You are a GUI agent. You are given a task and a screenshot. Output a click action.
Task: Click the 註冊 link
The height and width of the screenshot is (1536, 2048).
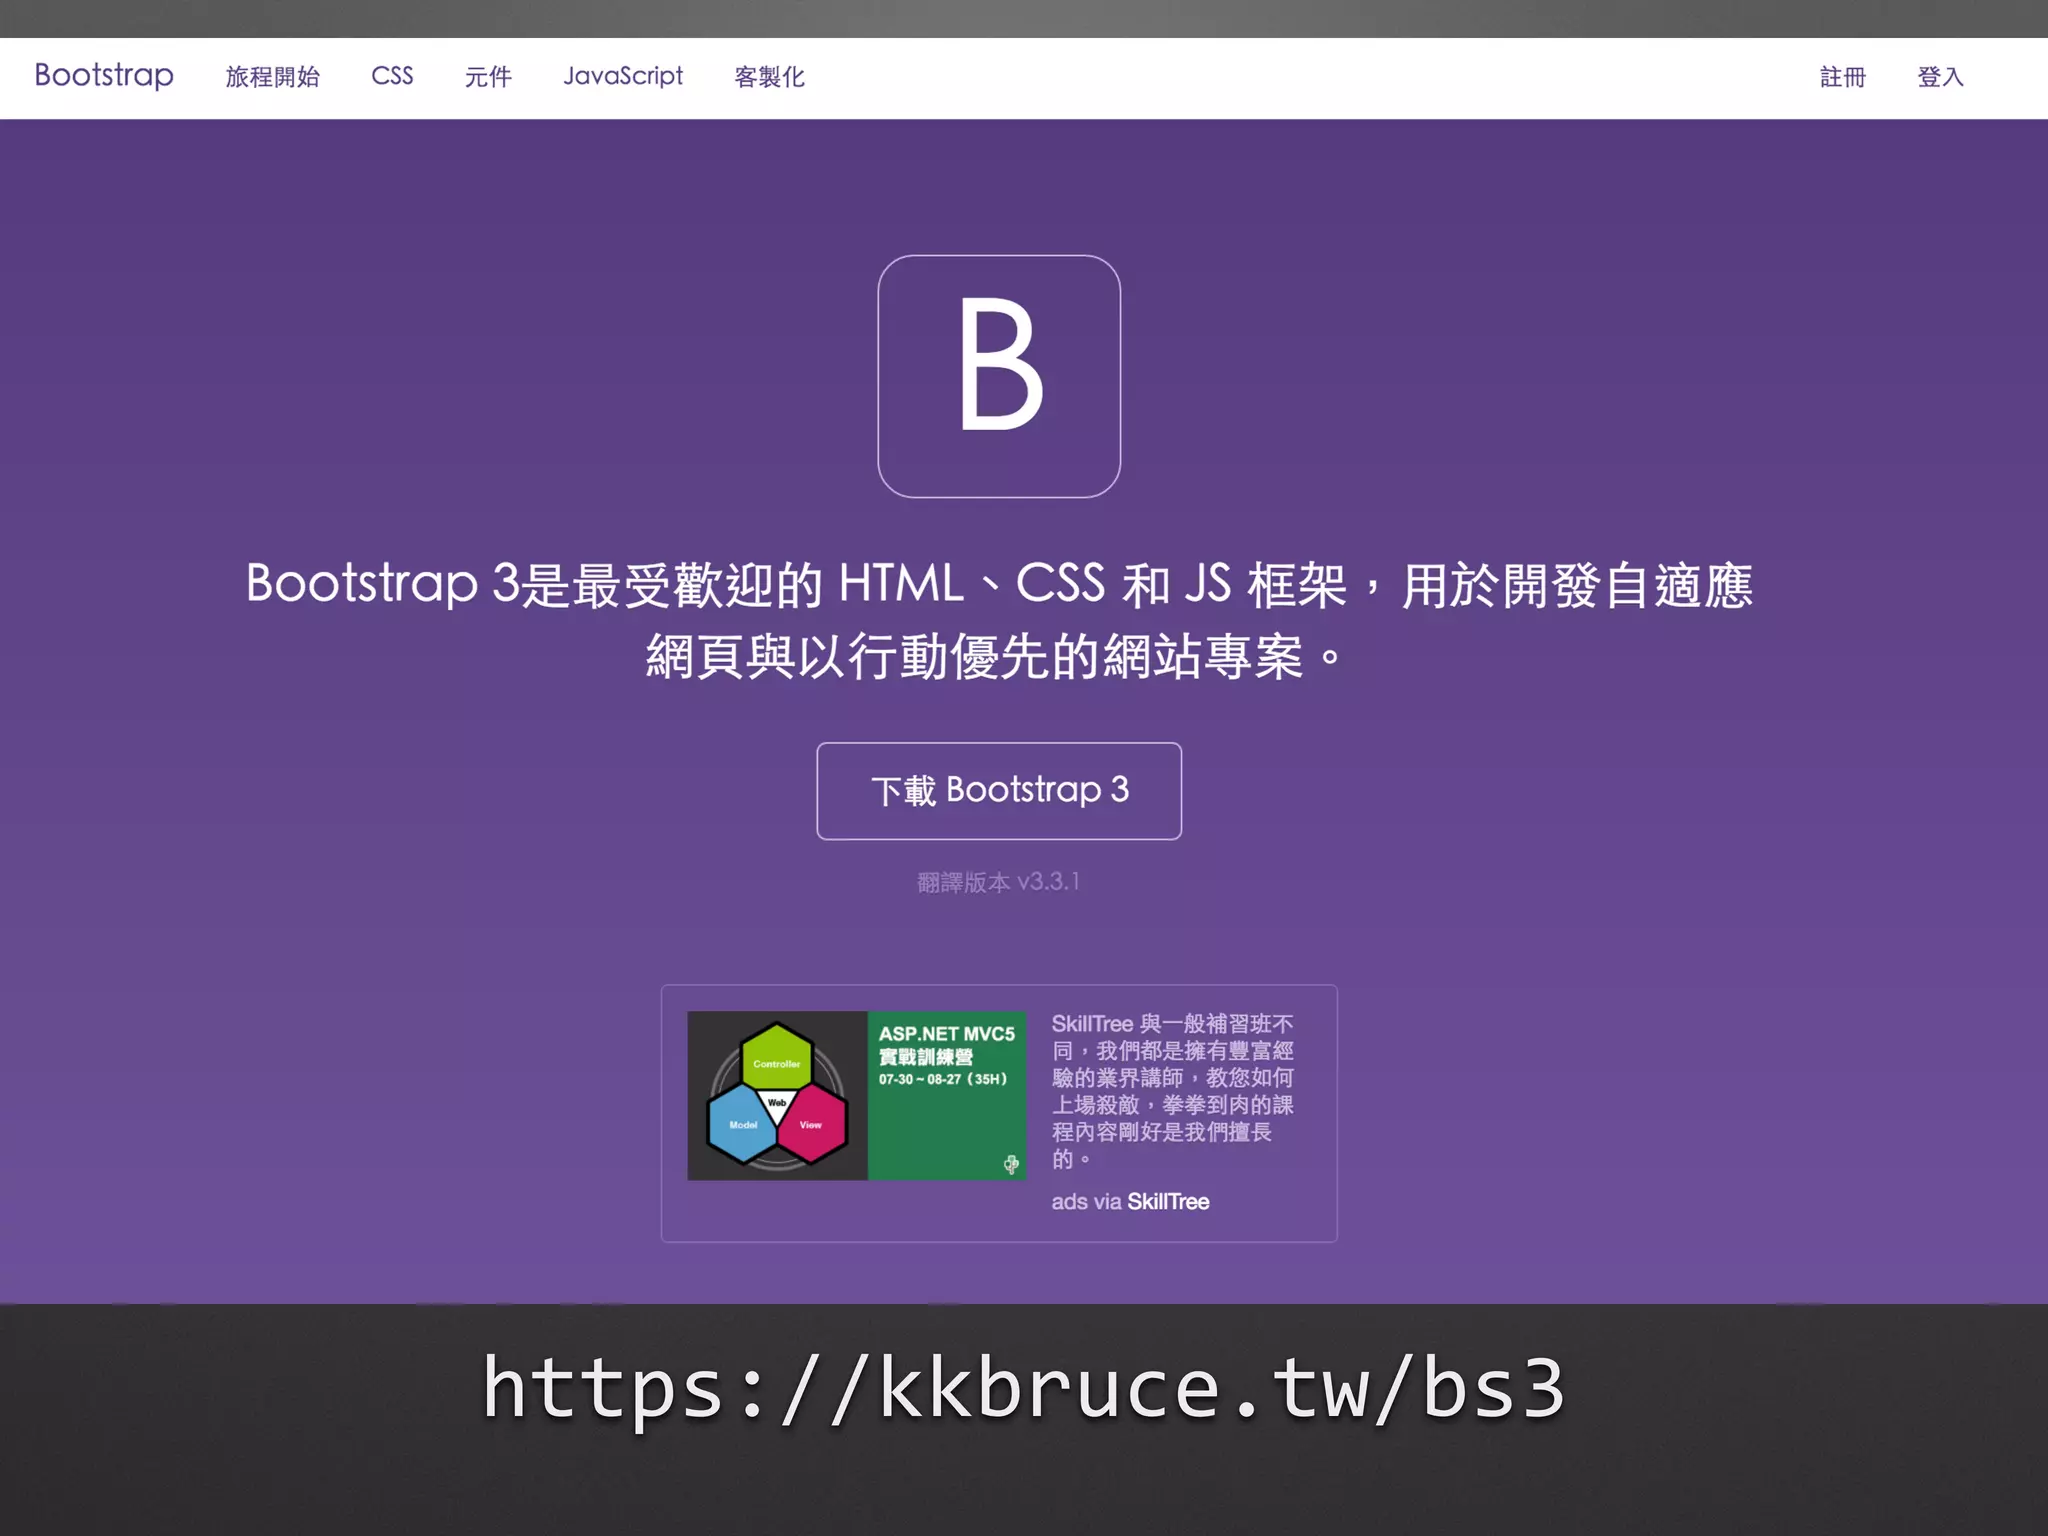(x=1842, y=77)
